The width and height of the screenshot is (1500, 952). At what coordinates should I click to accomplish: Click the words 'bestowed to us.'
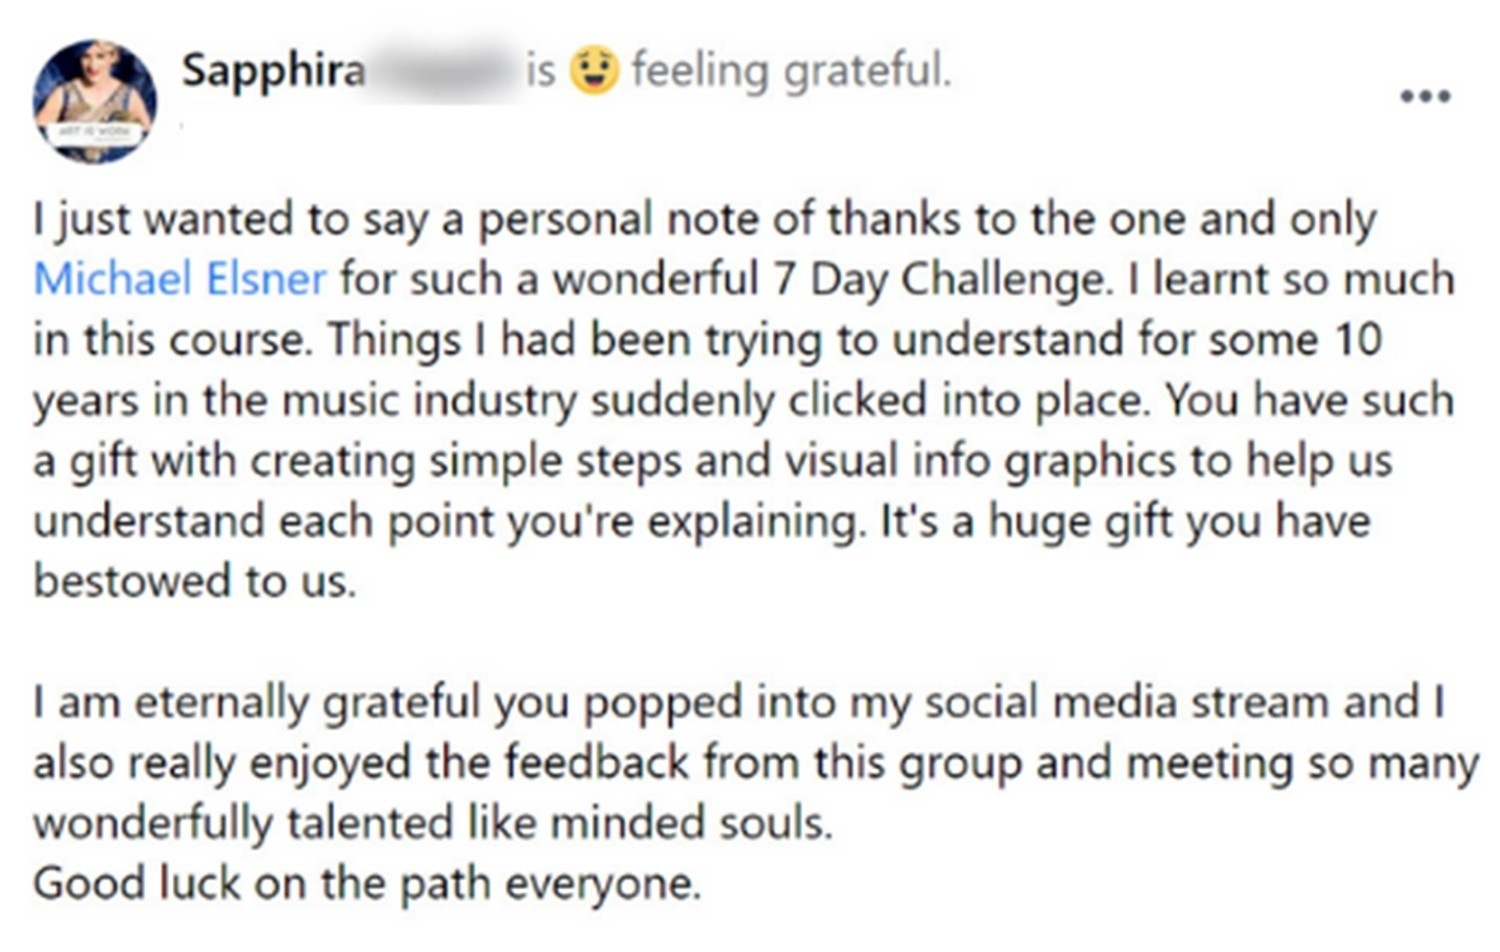[195, 582]
